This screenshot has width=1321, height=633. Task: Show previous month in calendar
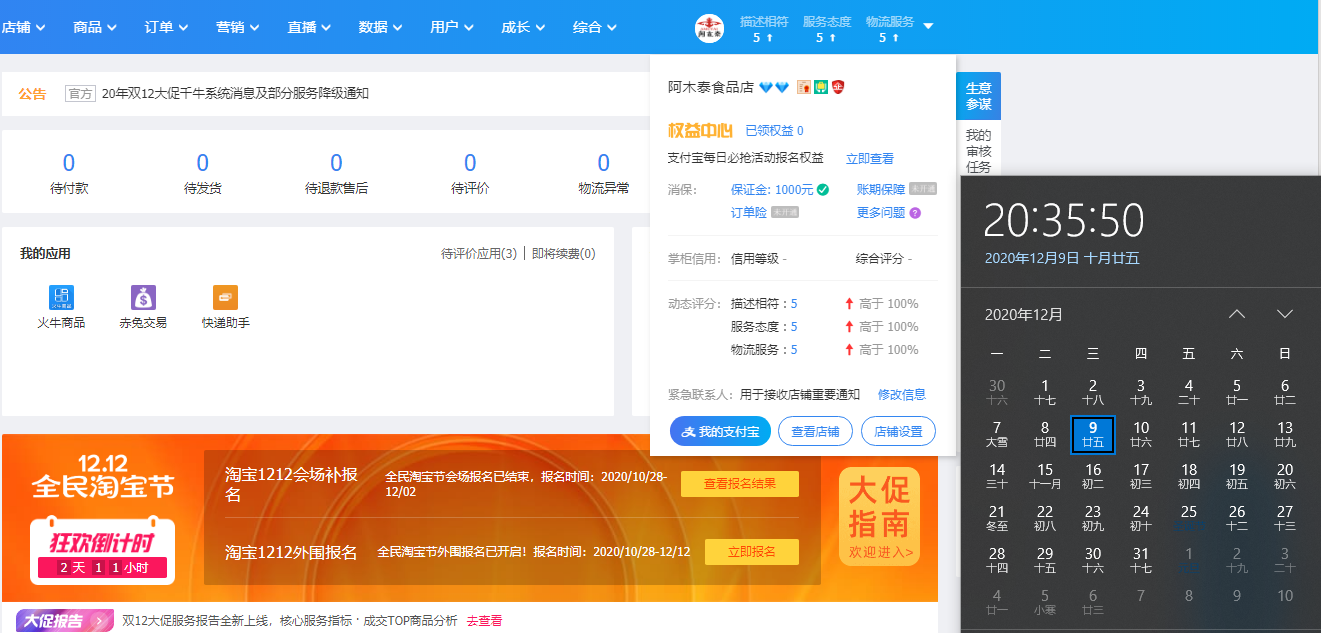click(1237, 314)
